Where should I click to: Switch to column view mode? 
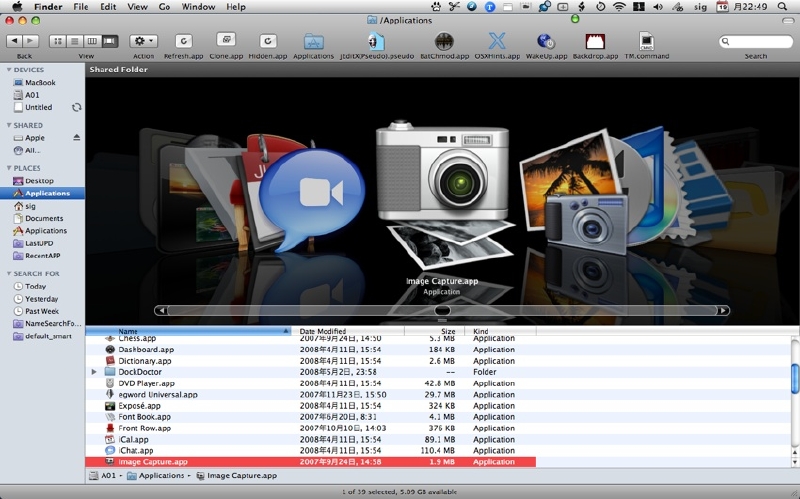pyautogui.click(x=92, y=41)
